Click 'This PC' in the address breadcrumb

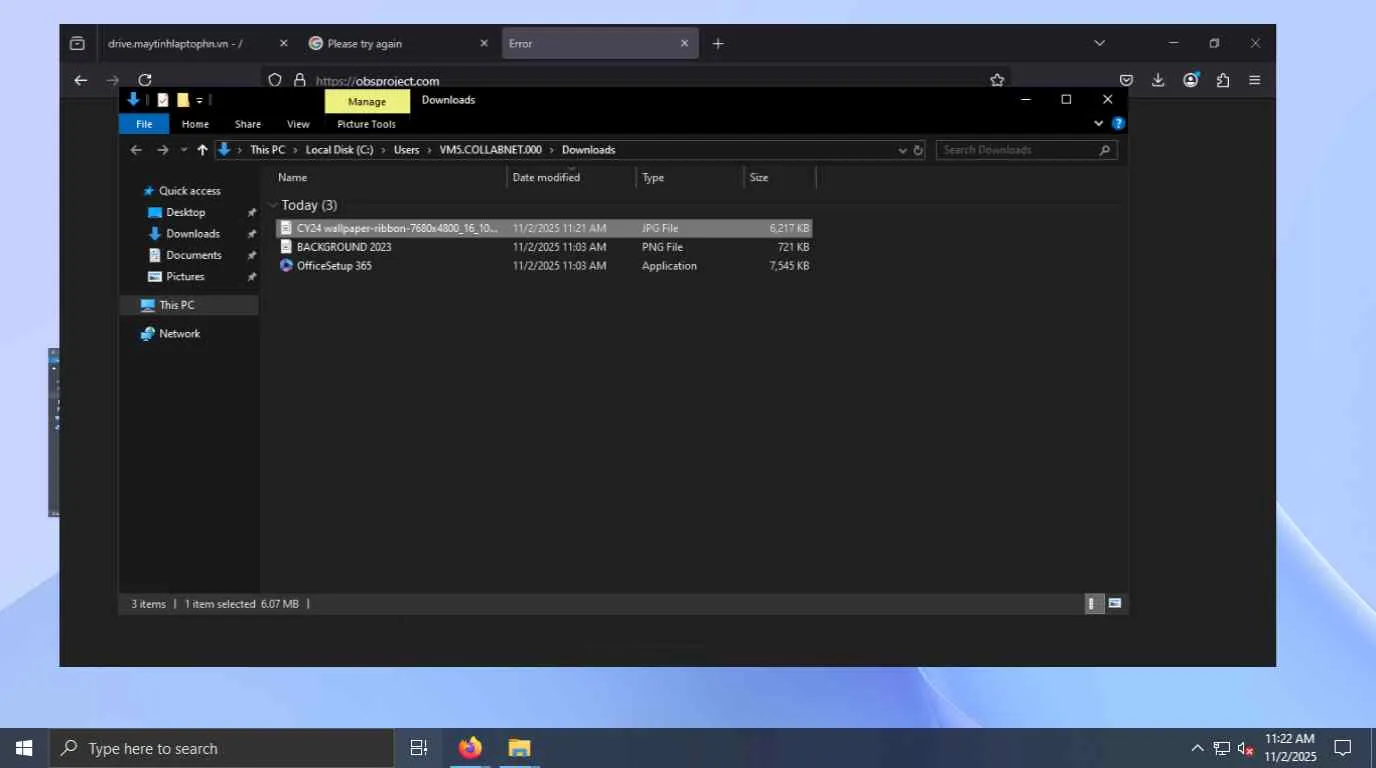267,150
